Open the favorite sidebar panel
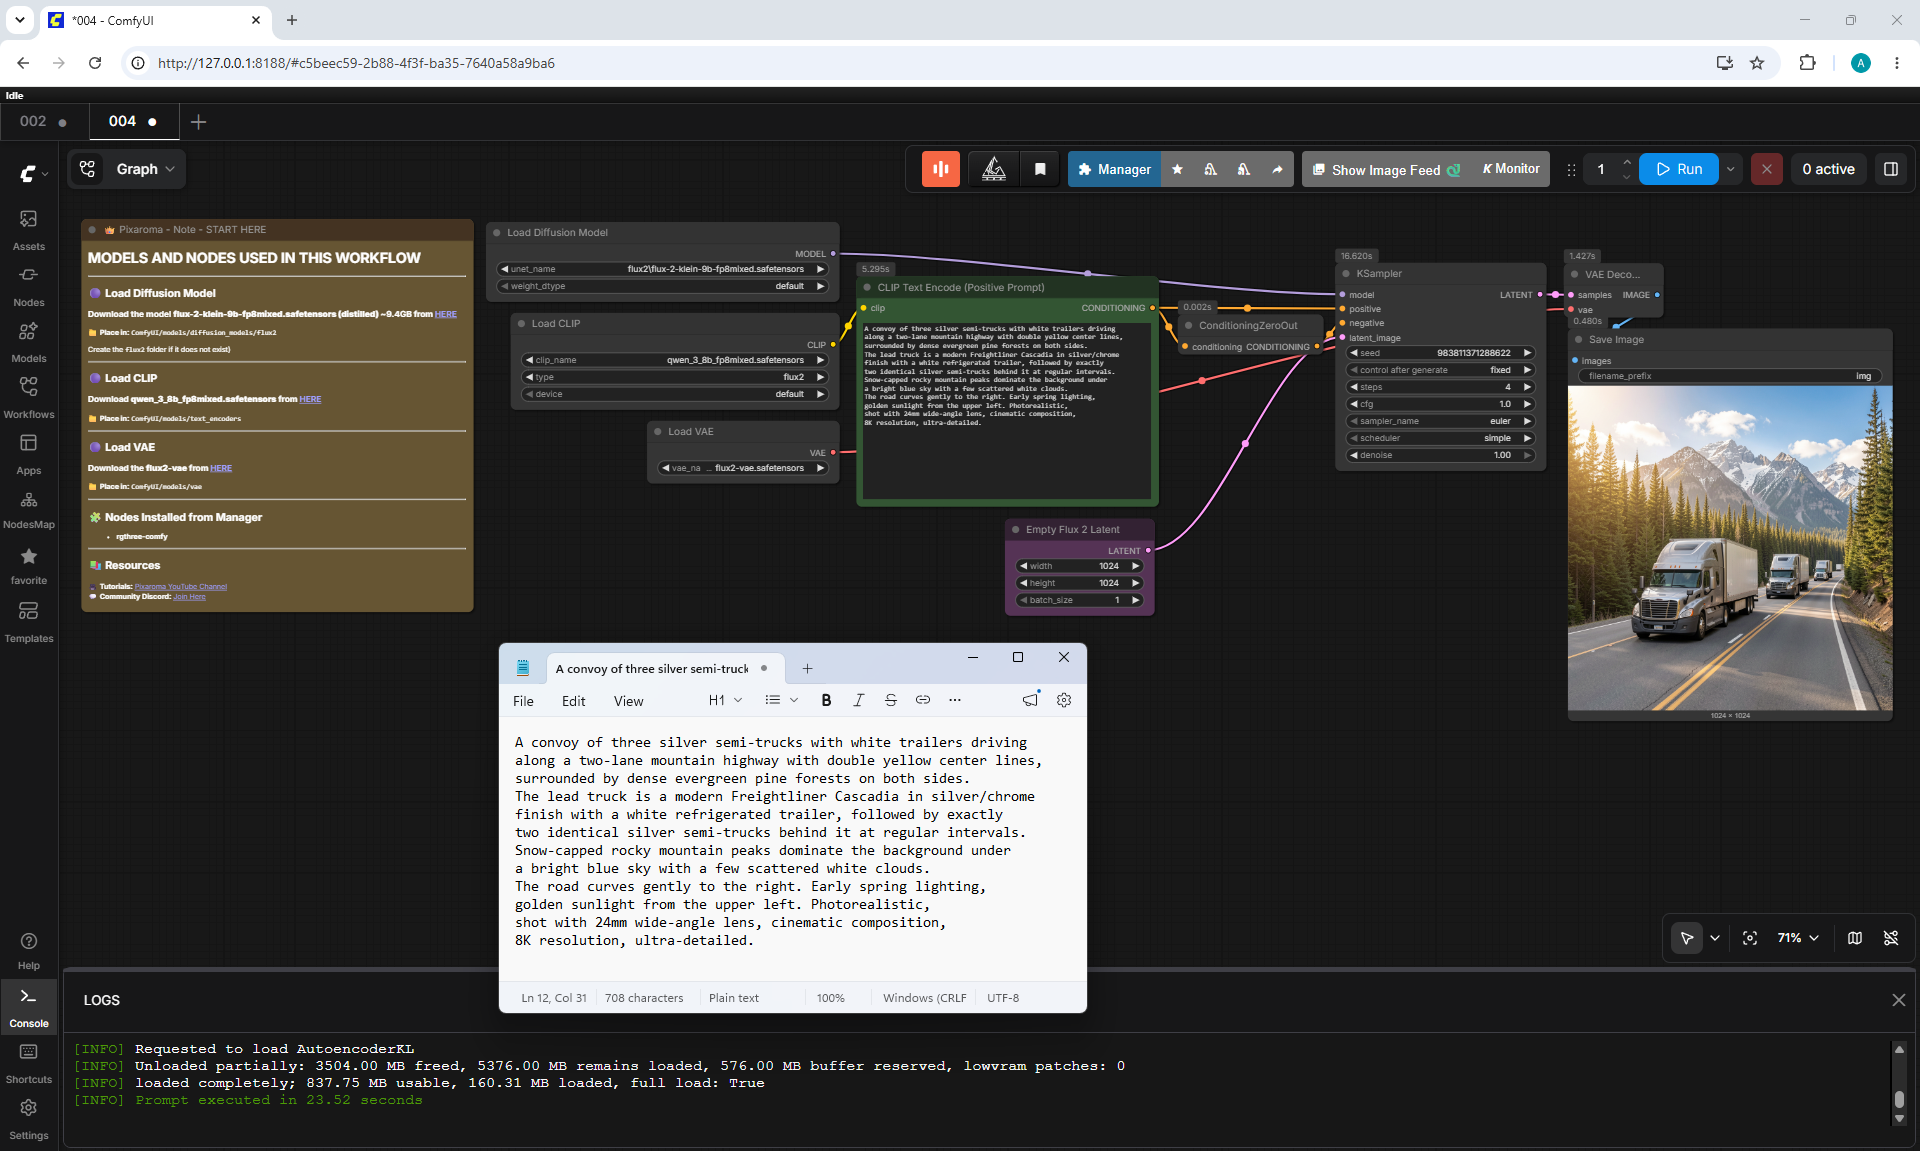Image resolution: width=1920 pixels, height=1151 pixels. tap(29, 565)
